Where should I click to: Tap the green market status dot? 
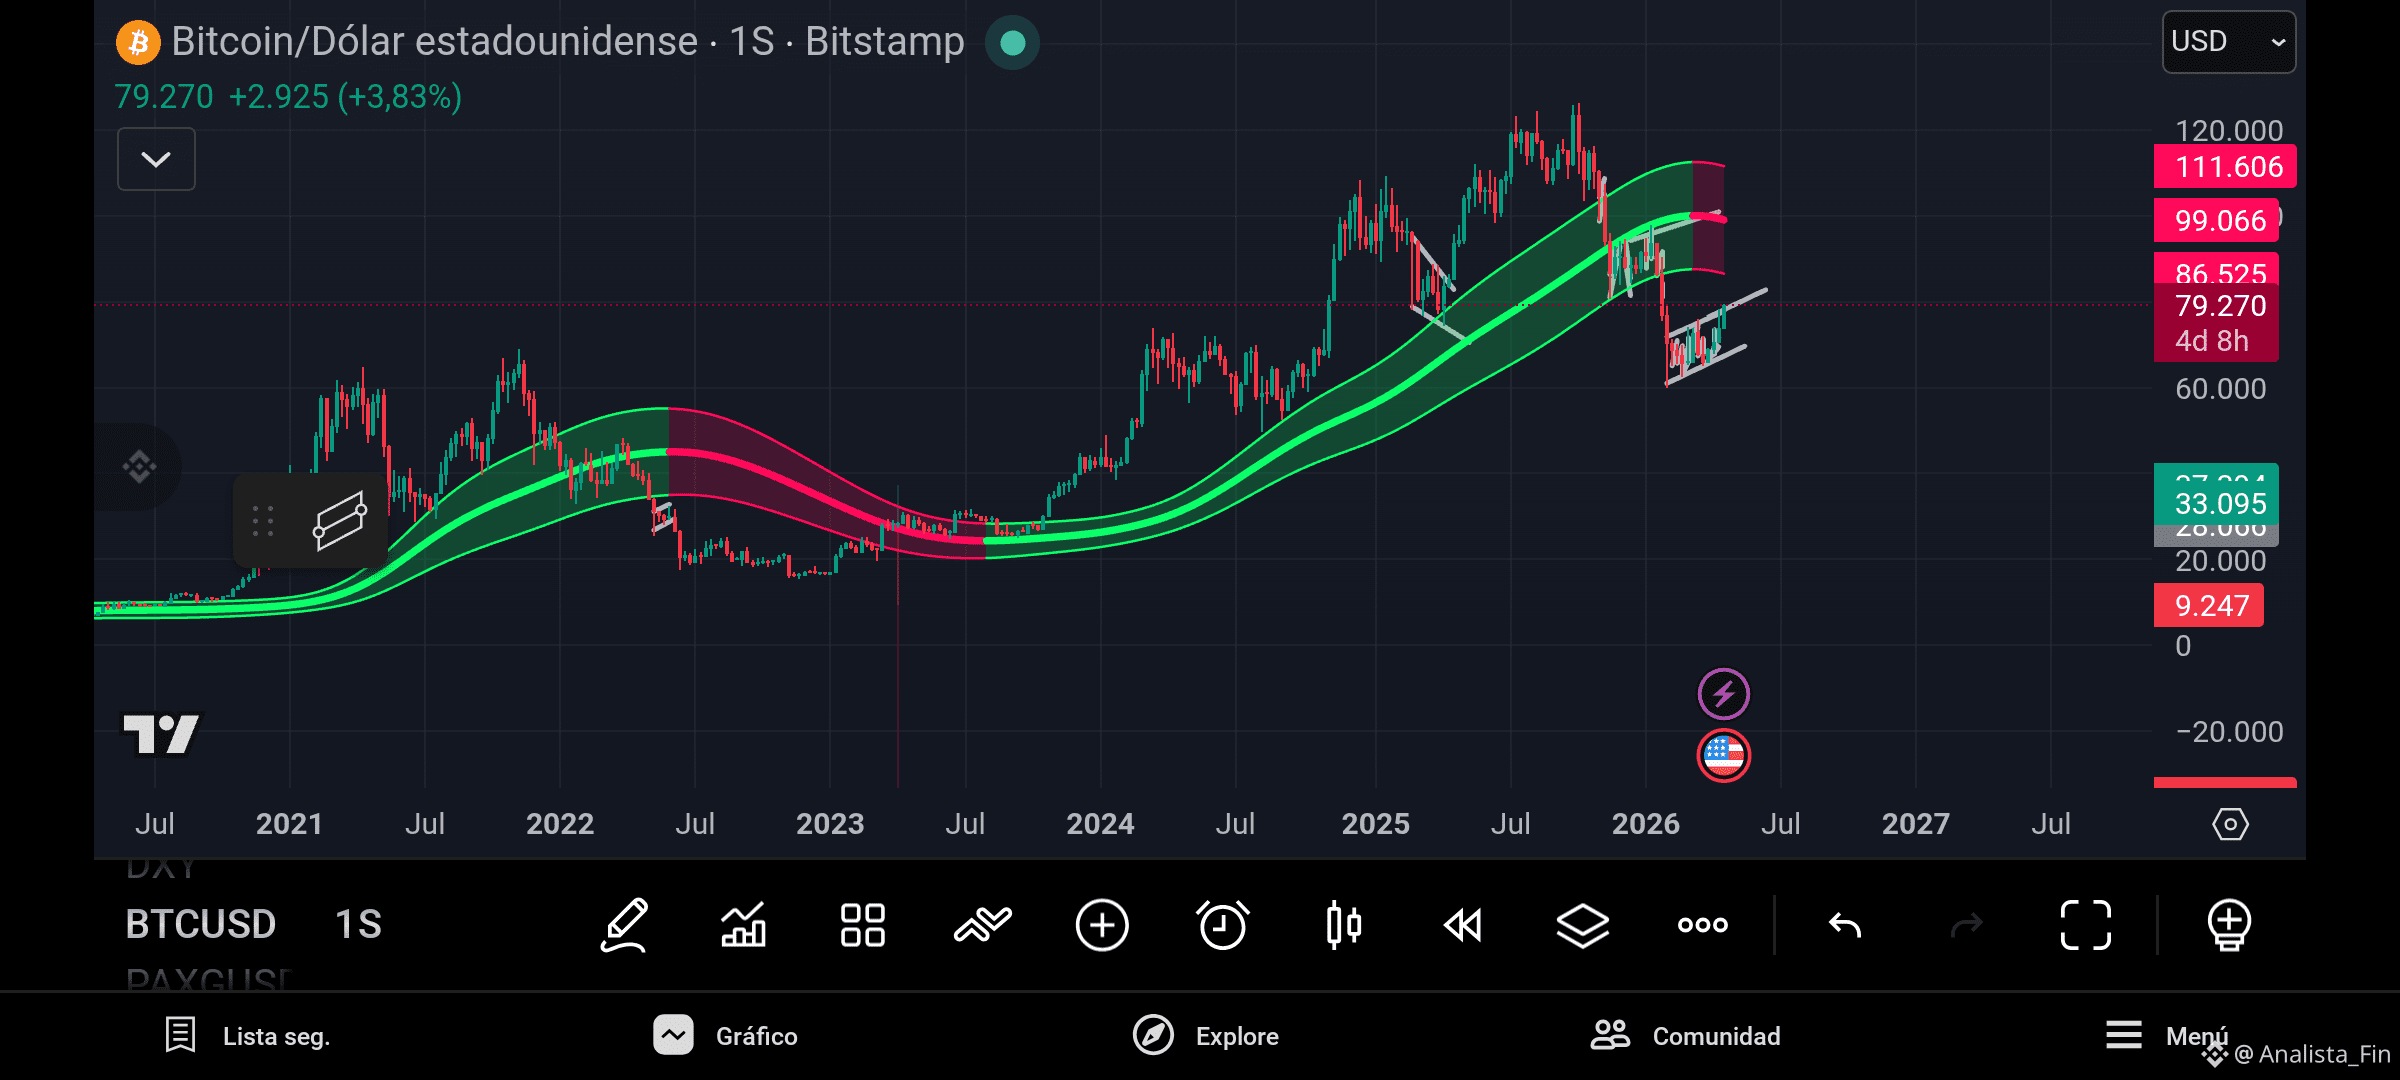tap(1012, 43)
